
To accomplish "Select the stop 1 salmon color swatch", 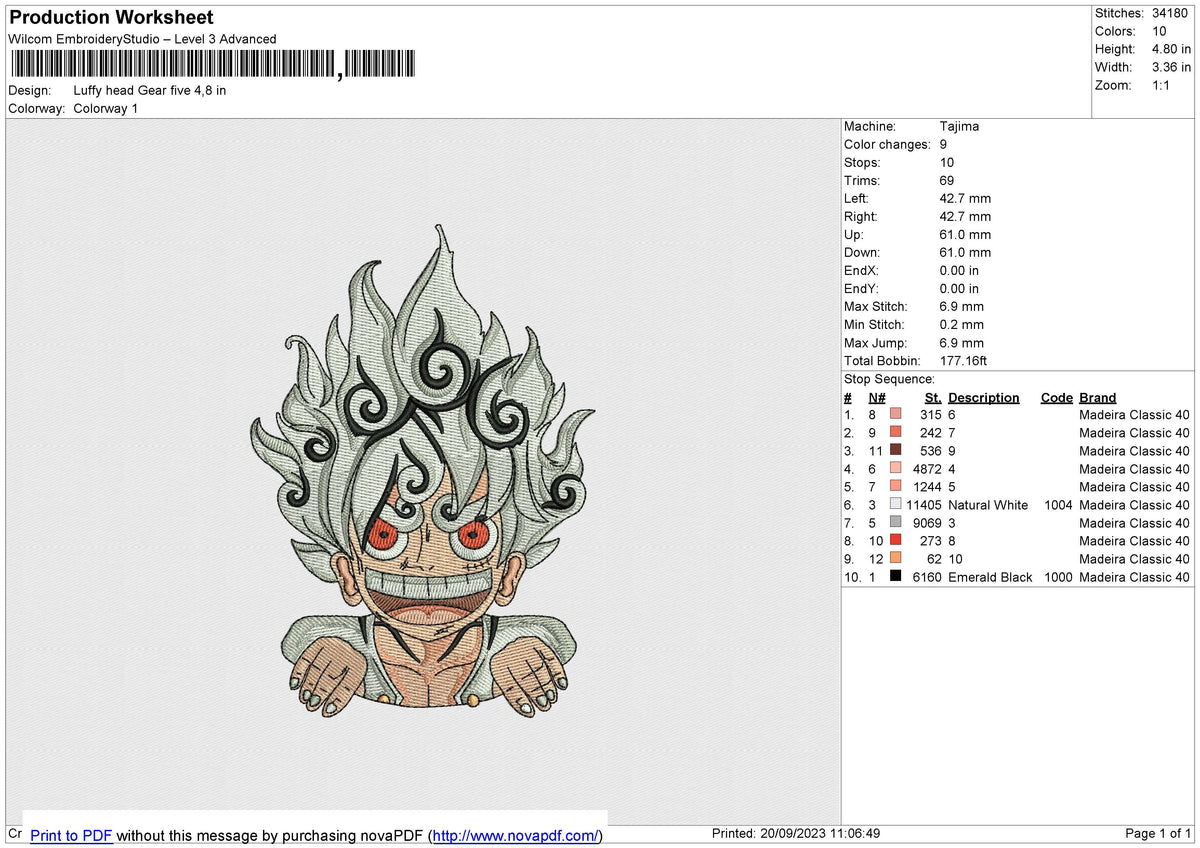I will (x=895, y=414).
